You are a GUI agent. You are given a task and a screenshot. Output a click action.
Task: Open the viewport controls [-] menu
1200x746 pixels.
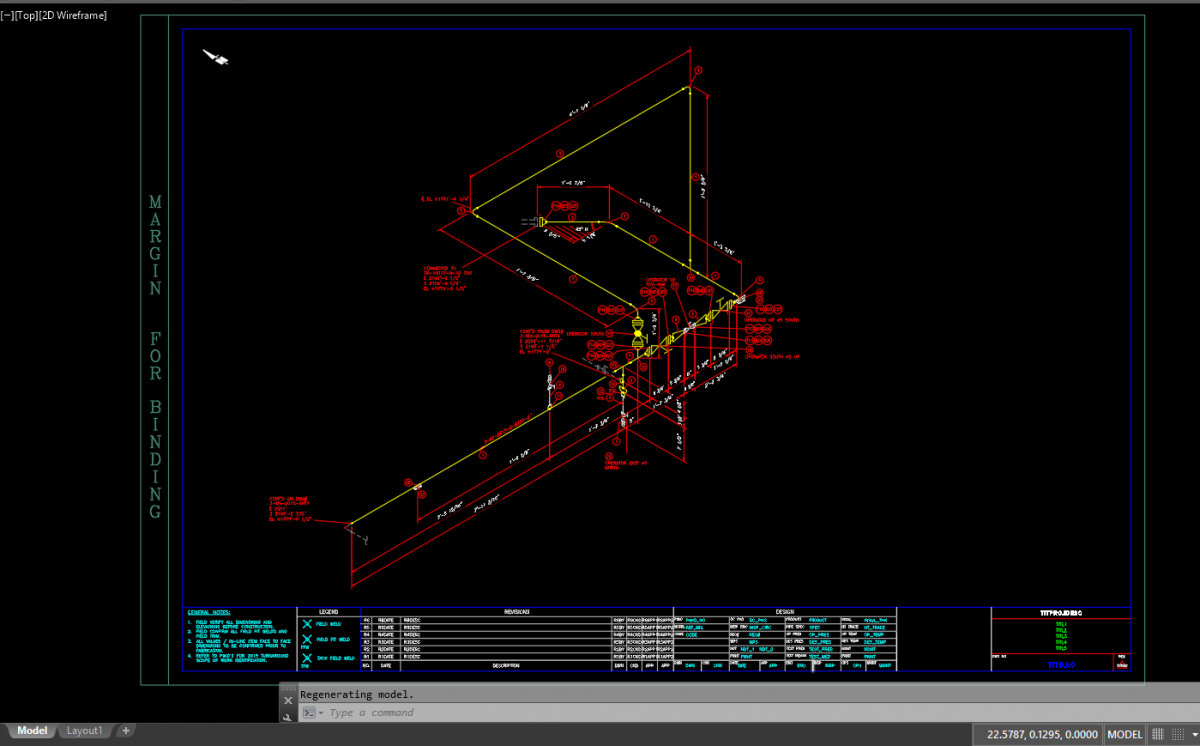[x=7, y=15]
